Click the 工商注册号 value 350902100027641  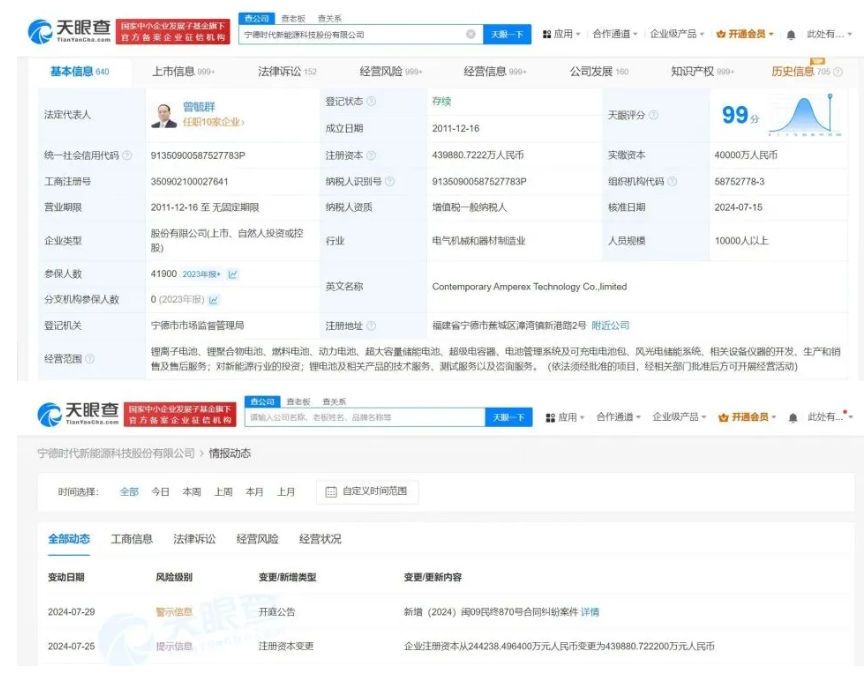(189, 182)
